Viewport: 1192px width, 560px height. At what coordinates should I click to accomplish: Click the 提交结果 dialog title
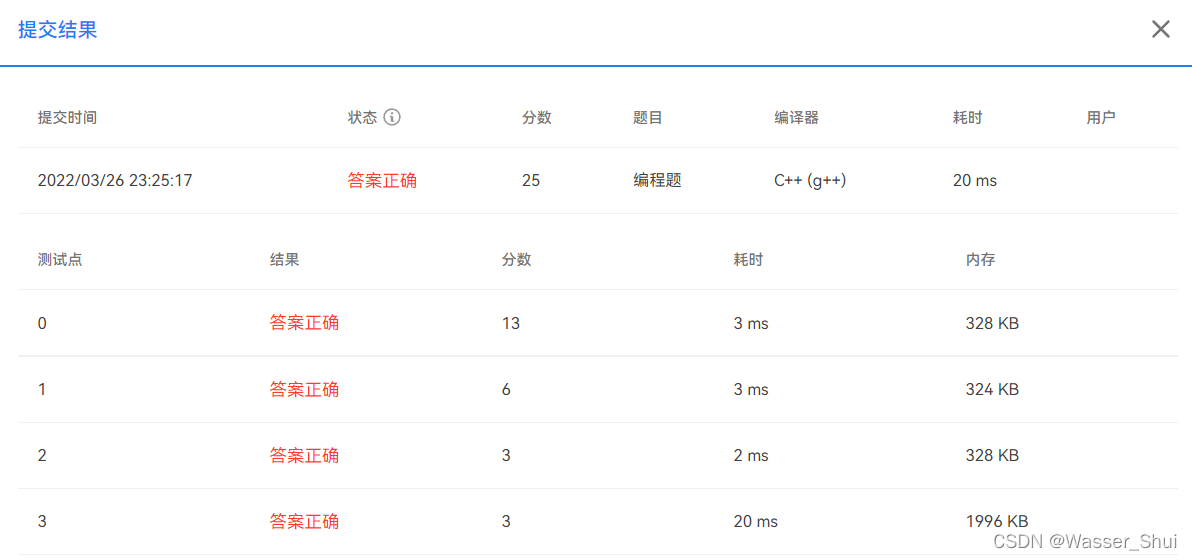pos(58,30)
